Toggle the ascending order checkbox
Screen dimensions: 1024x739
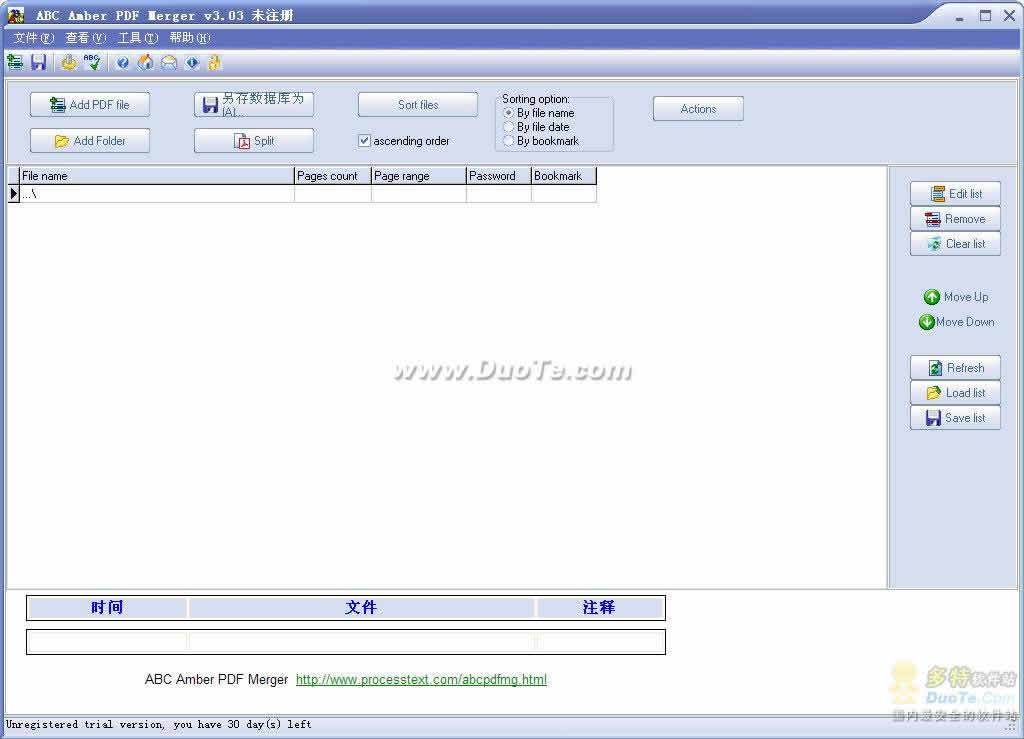tap(364, 141)
